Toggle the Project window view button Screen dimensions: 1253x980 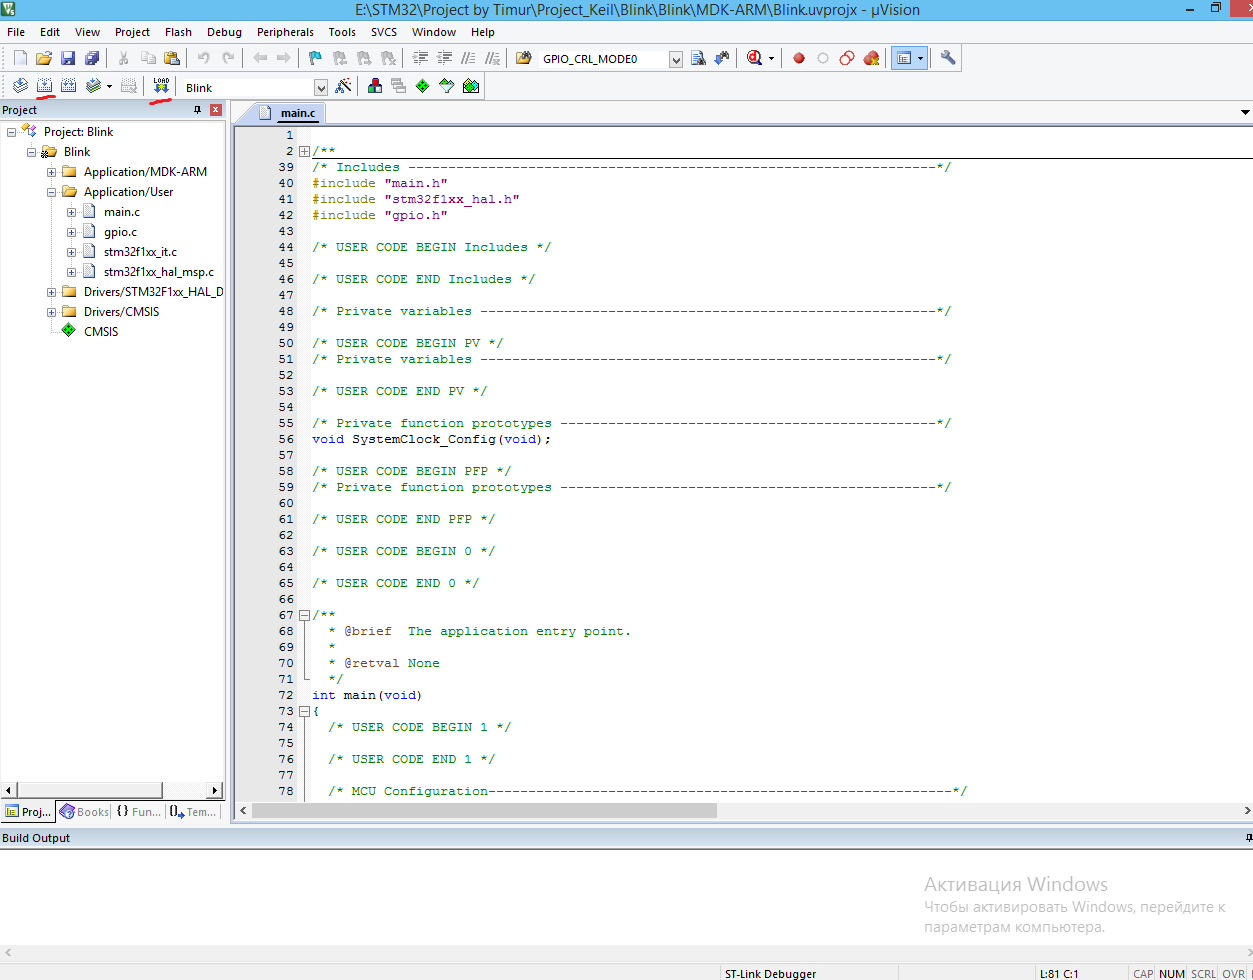coord(904,58)
